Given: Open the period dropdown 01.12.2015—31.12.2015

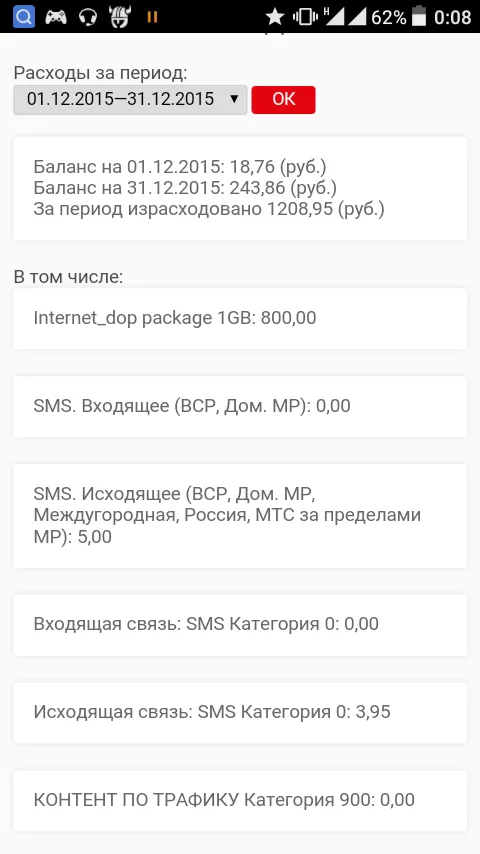Looking at the screenshot, I should pyautogui.click(x=130, y=100).
